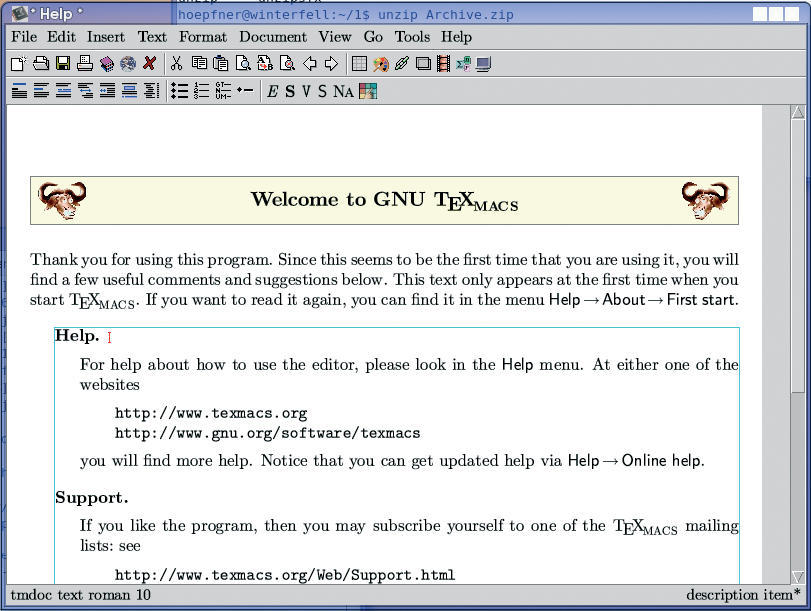This screenshot has width=811, height=611.
Task: Click the copy icon in the toolbar
Action: tap(199, 64)
